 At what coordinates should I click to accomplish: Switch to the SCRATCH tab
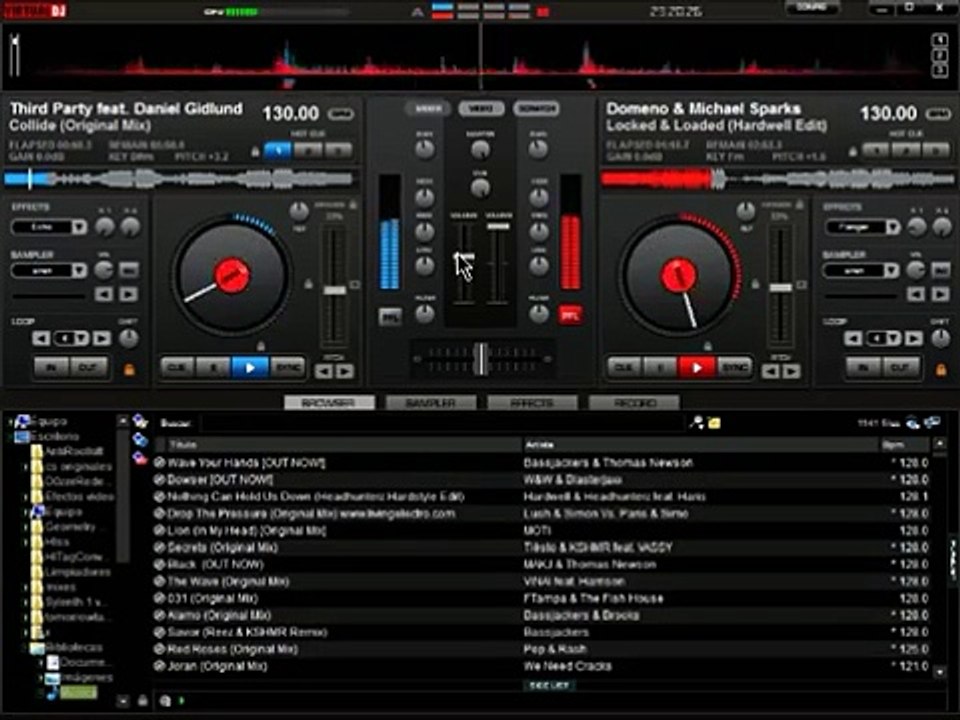[536, 109]
